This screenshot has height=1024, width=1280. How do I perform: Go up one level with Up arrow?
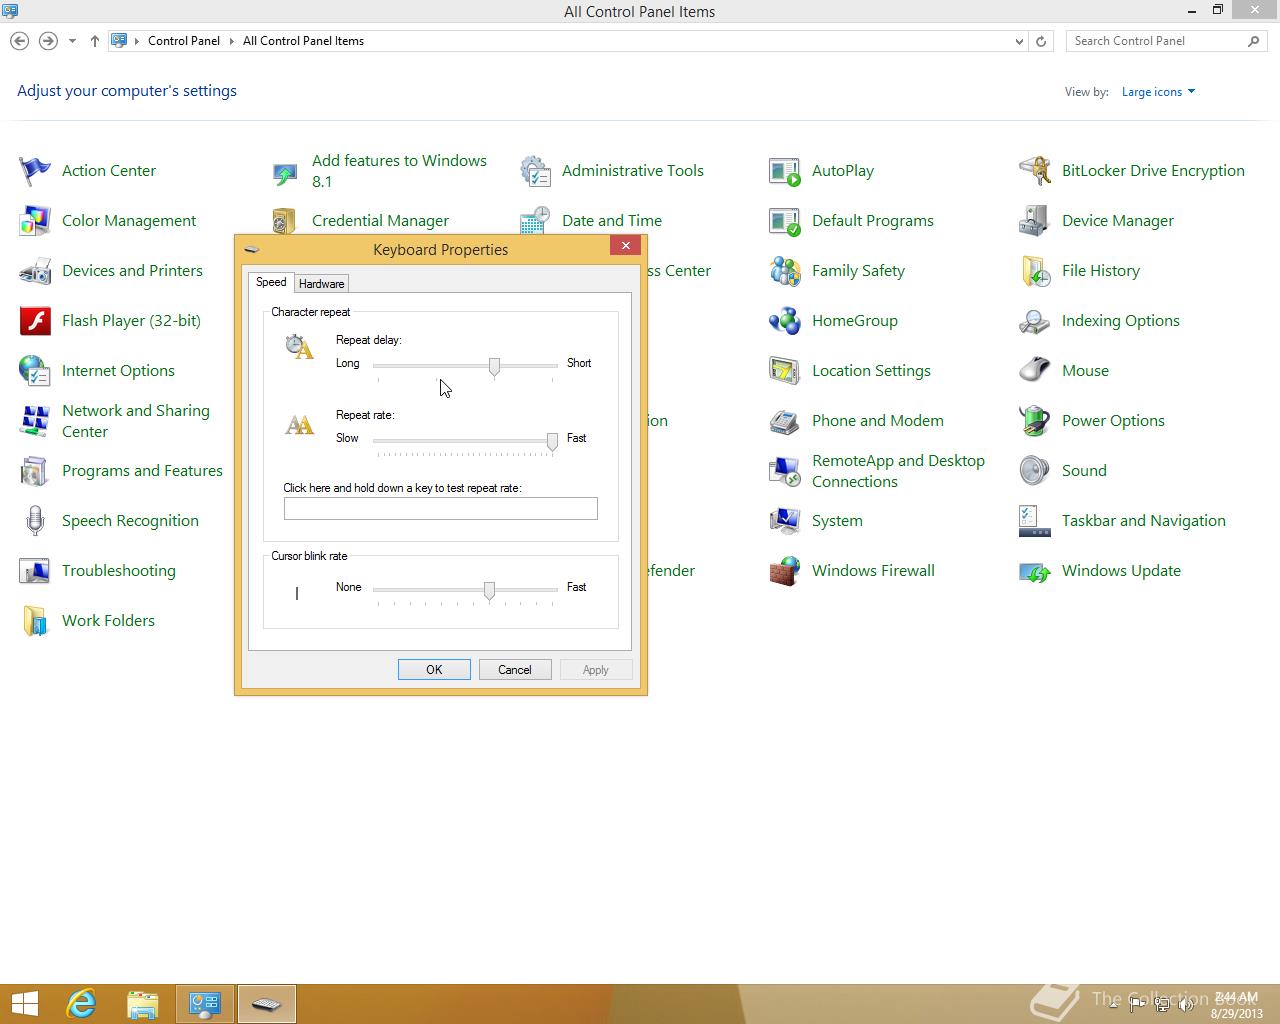click(94, 41)
